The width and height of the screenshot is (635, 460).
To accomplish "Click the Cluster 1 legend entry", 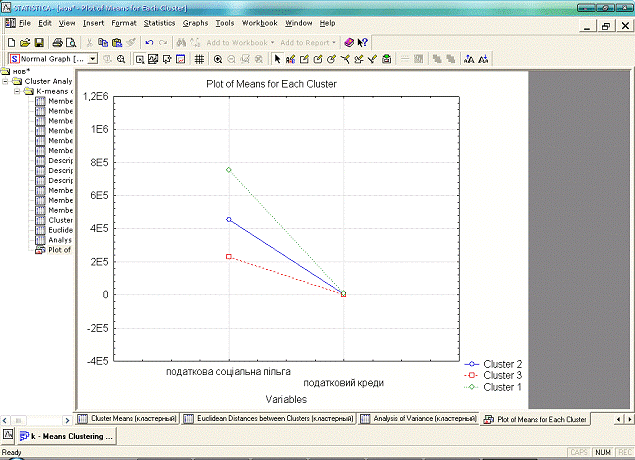I will 502,387.
